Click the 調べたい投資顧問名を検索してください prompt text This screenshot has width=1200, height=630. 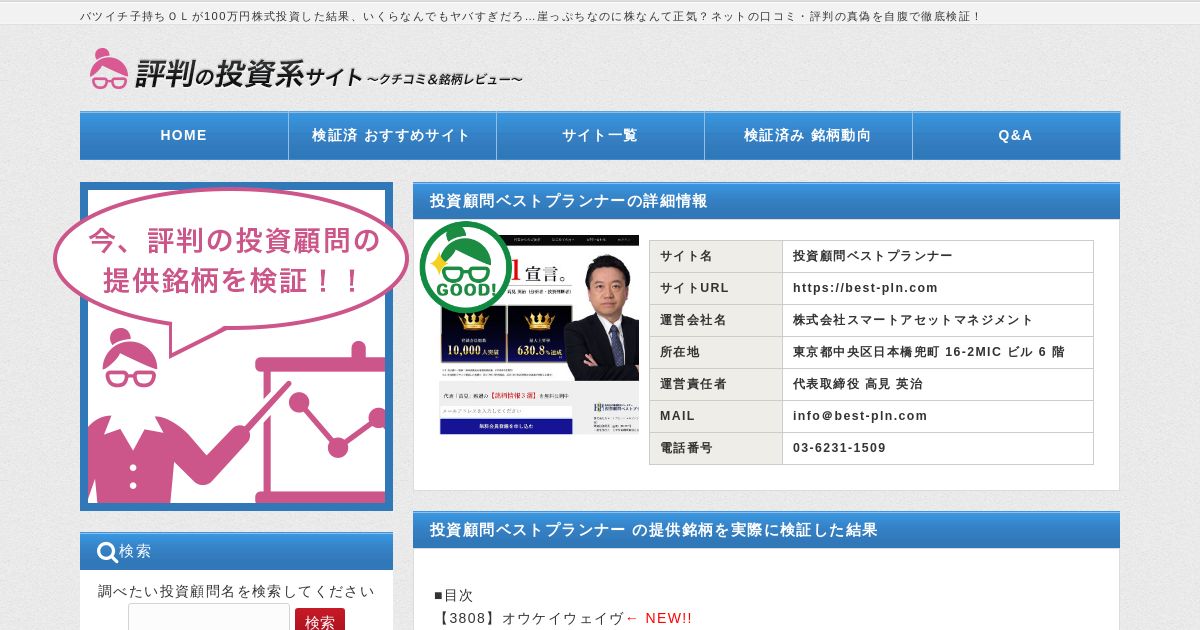pos(236,591)
